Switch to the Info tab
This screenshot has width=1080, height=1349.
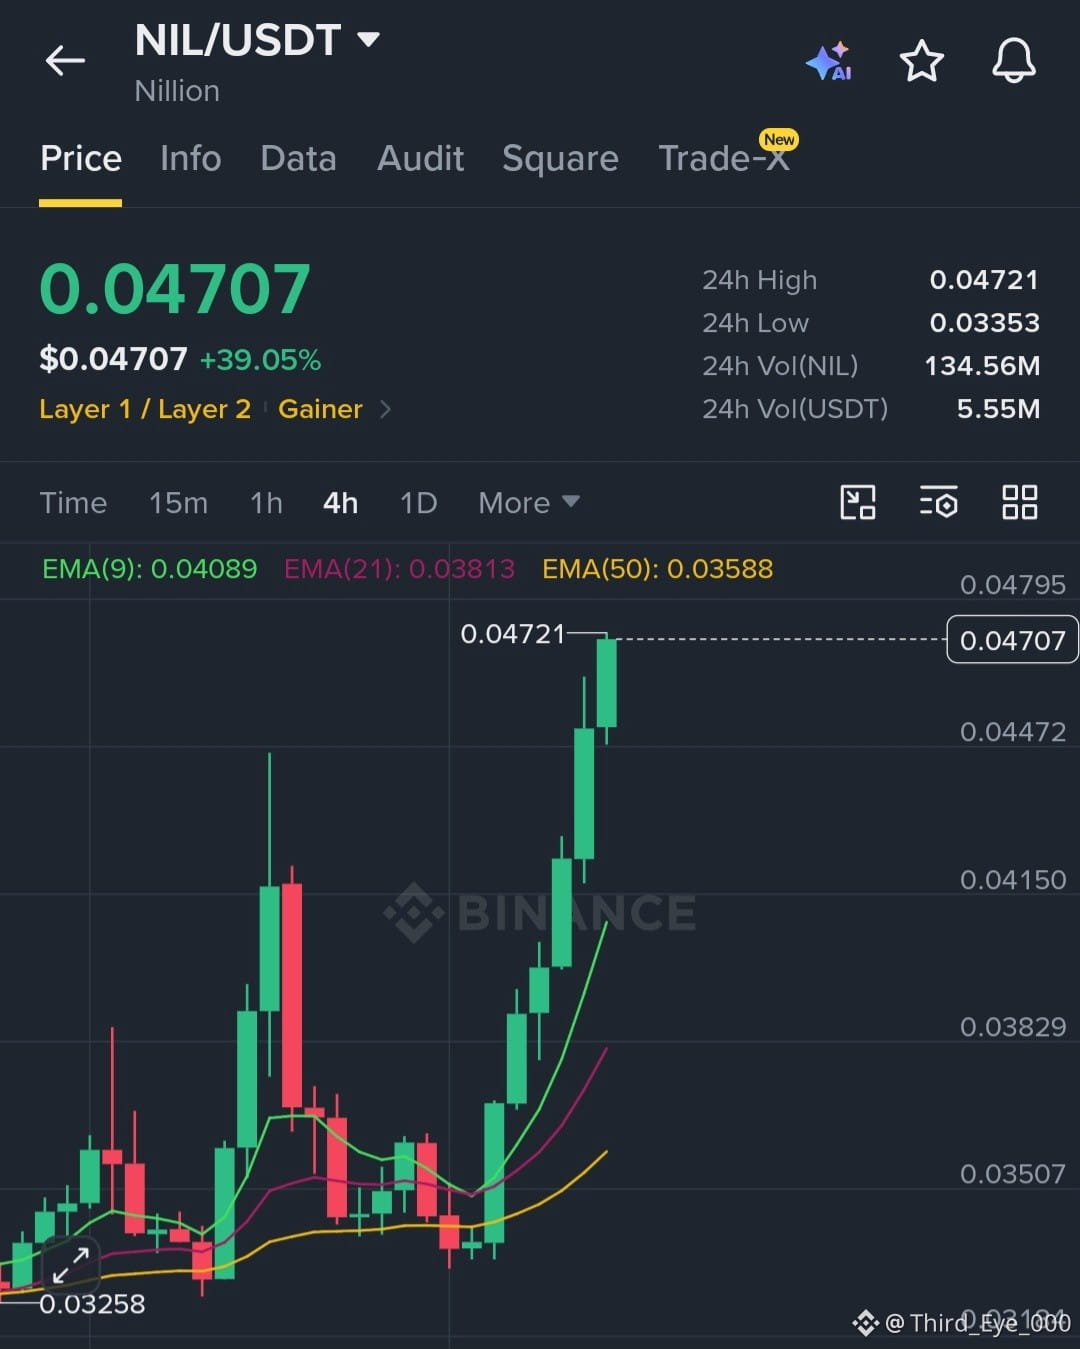tap(190, 158)
